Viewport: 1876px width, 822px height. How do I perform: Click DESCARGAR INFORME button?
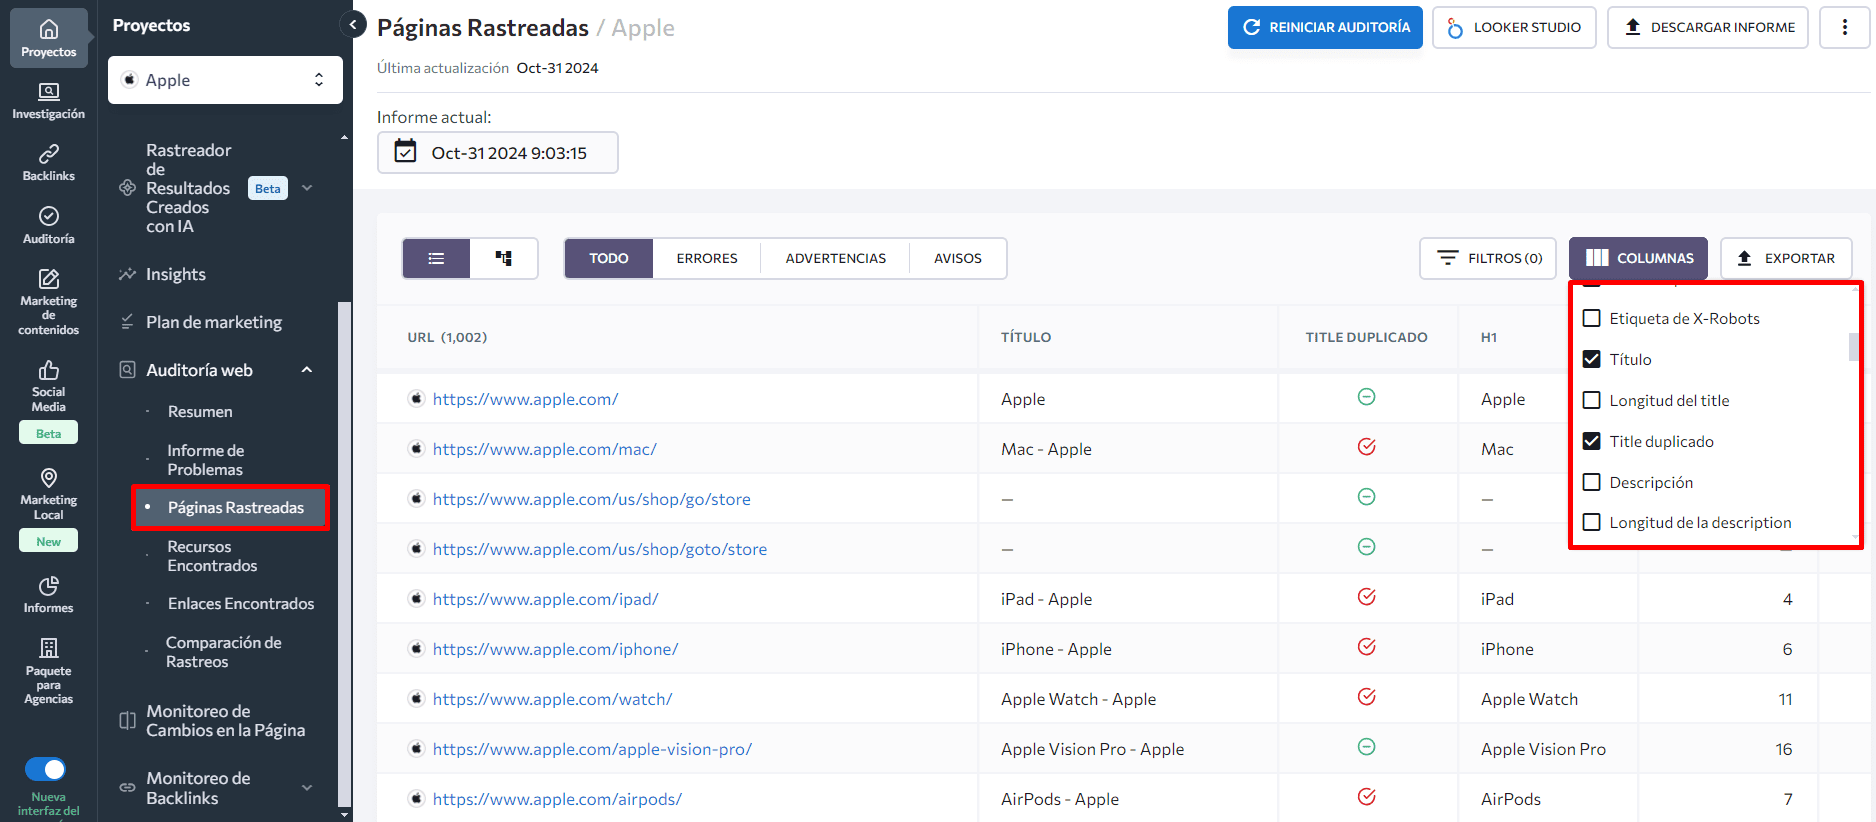click(1708, 27)
